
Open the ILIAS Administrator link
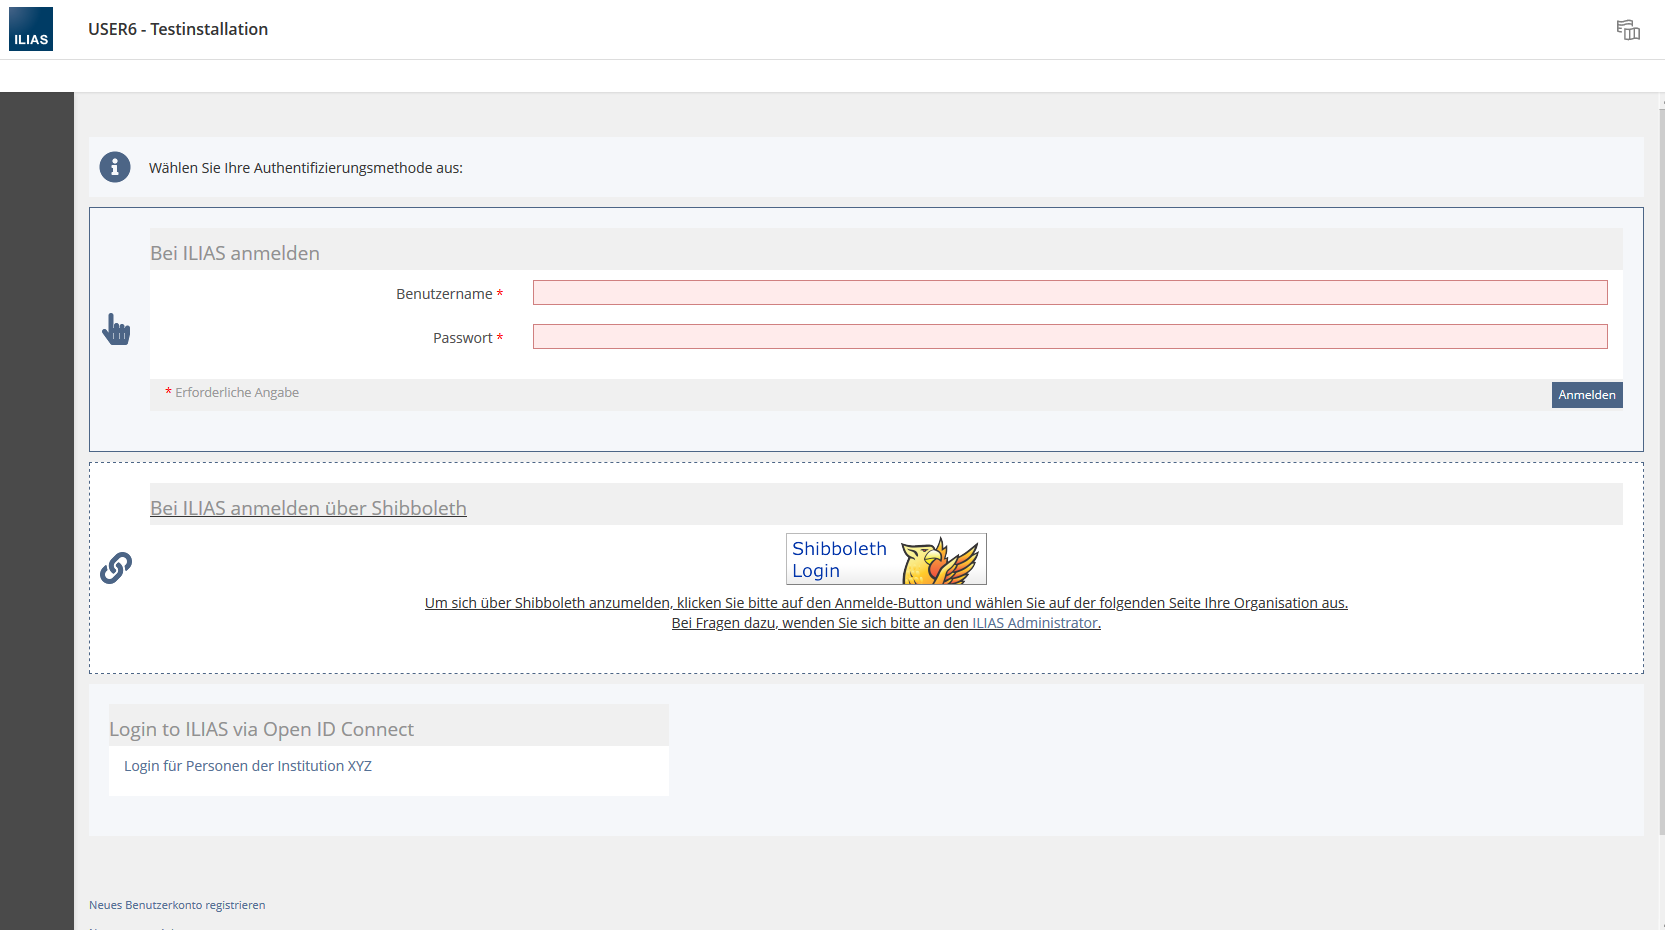point(1035,623)
